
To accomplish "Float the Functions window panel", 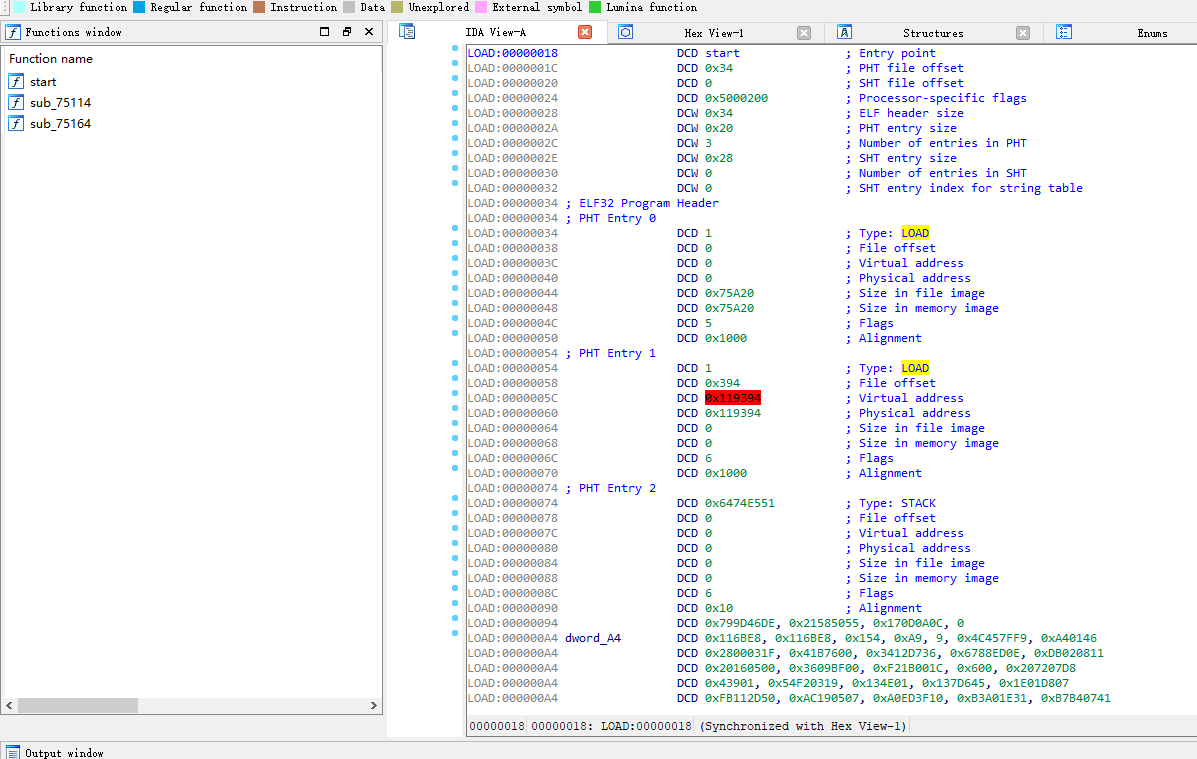I will (346, 32).
